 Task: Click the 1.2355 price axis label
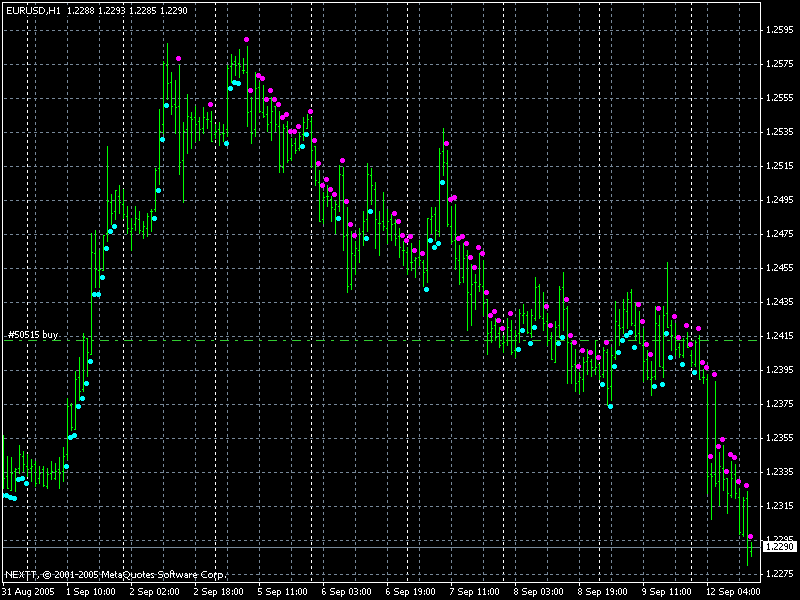tap(778, 438)
